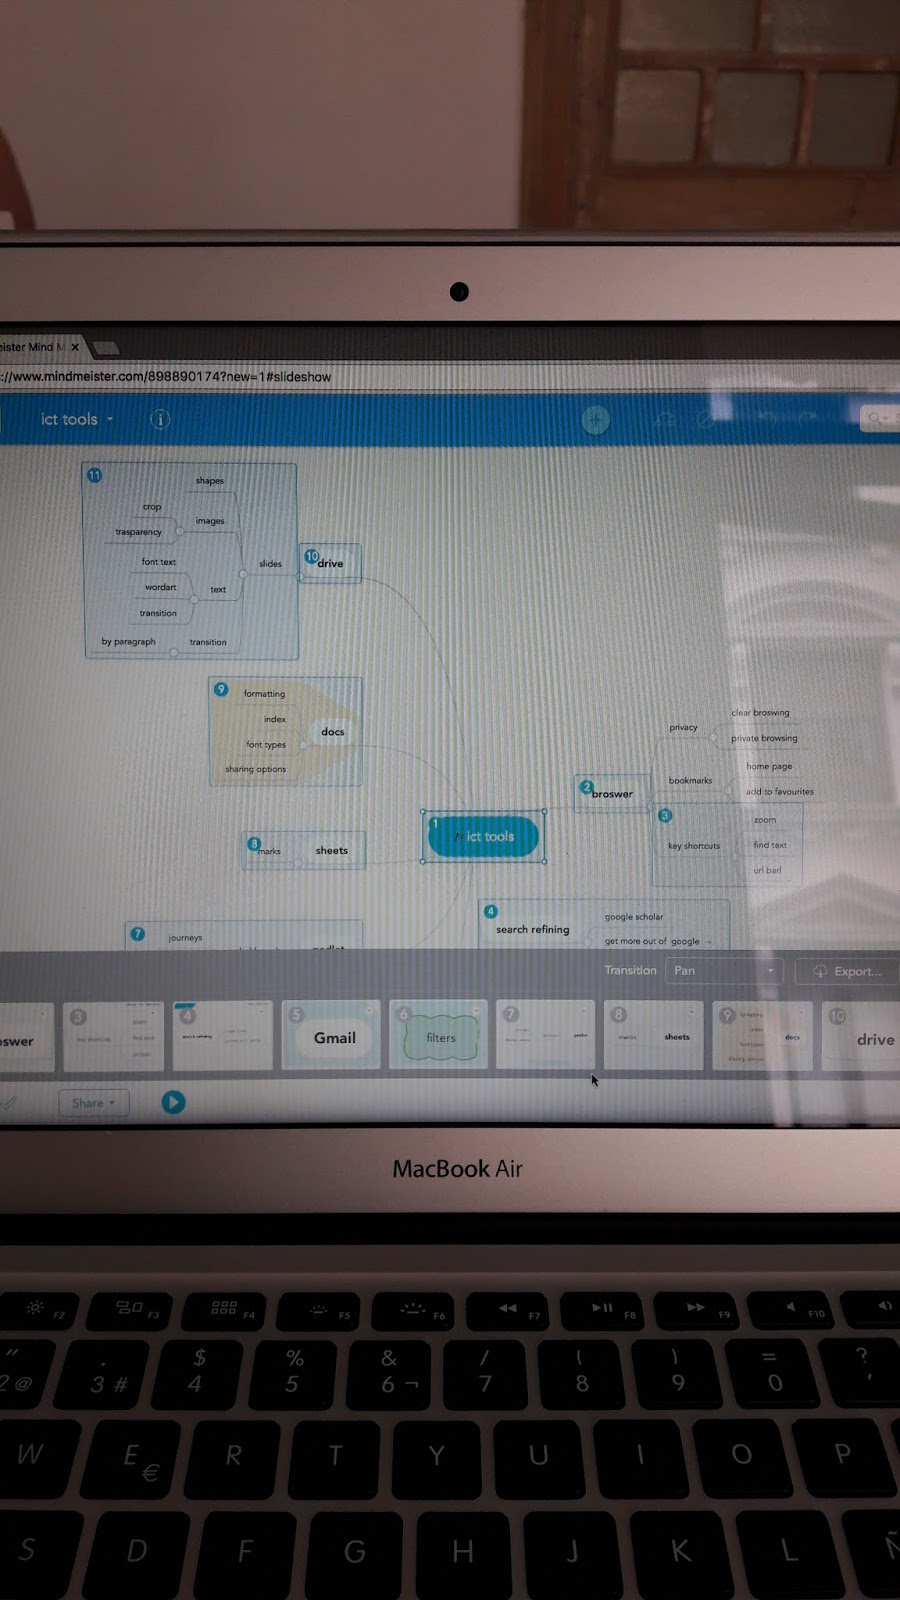Image resolution: width=900 pixels, height=1600 pixels.
Task: Open the Transition dropdown set to Pan
Action: (724, 971)
